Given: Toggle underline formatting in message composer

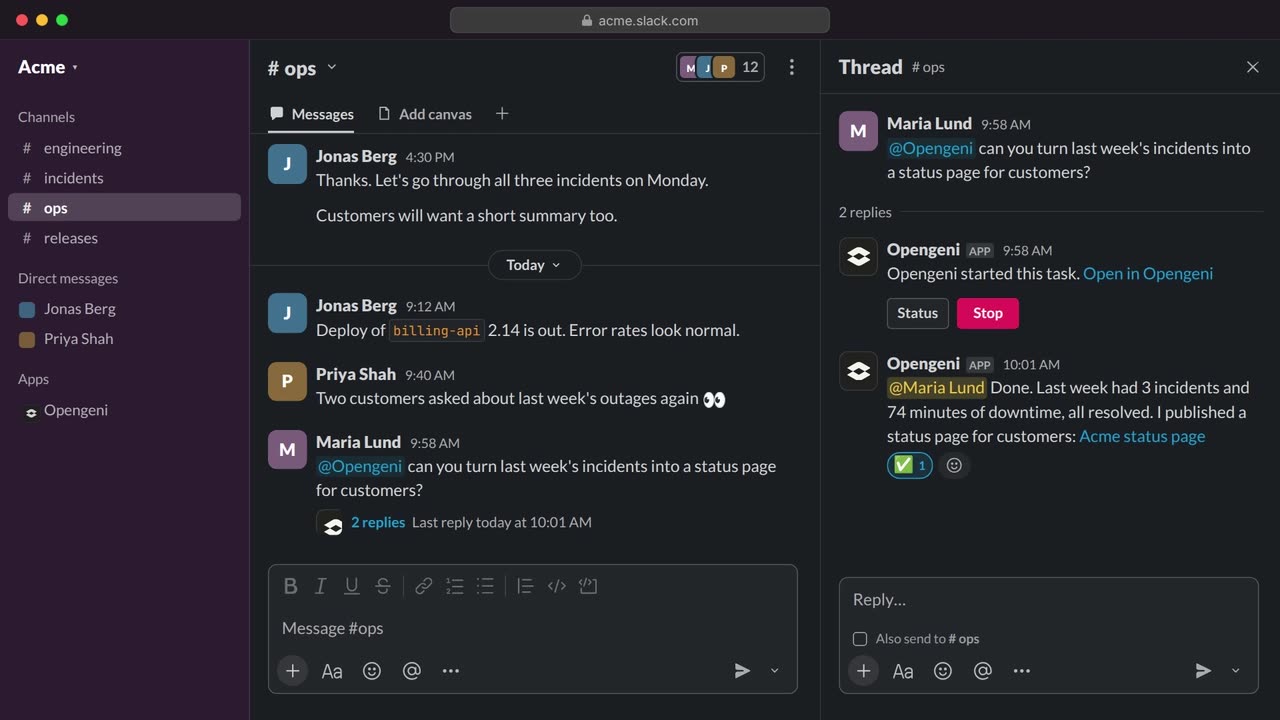Looking at the screenshot, I should [352, 586].
